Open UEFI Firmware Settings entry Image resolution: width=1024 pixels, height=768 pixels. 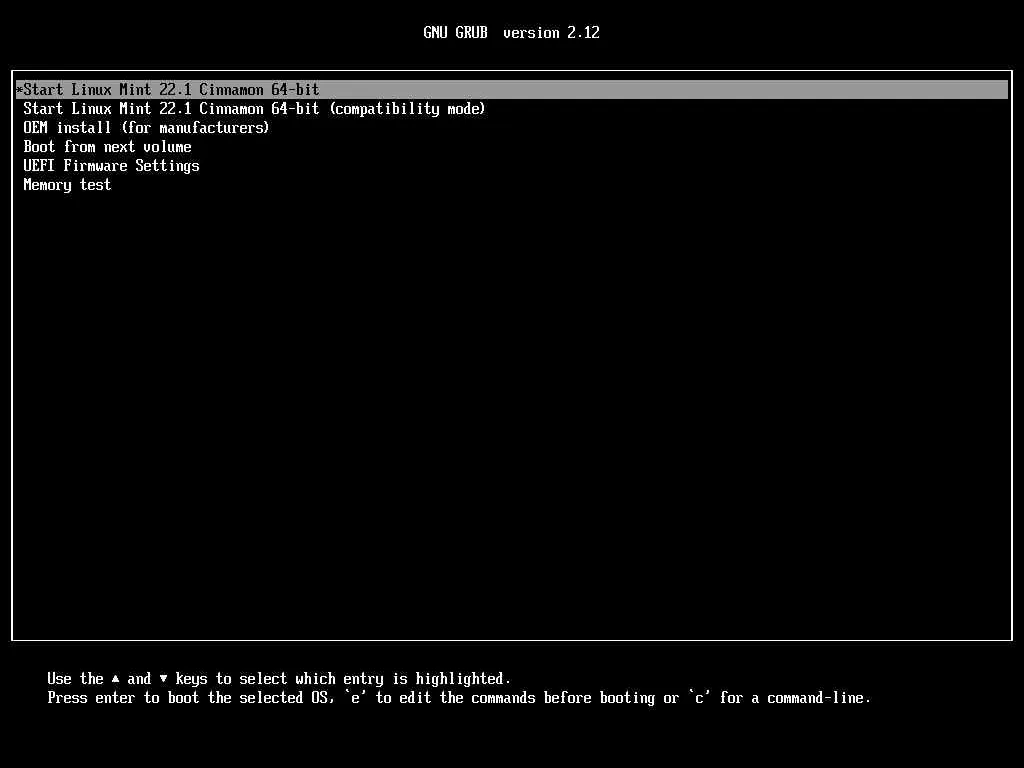click(111, 166)
